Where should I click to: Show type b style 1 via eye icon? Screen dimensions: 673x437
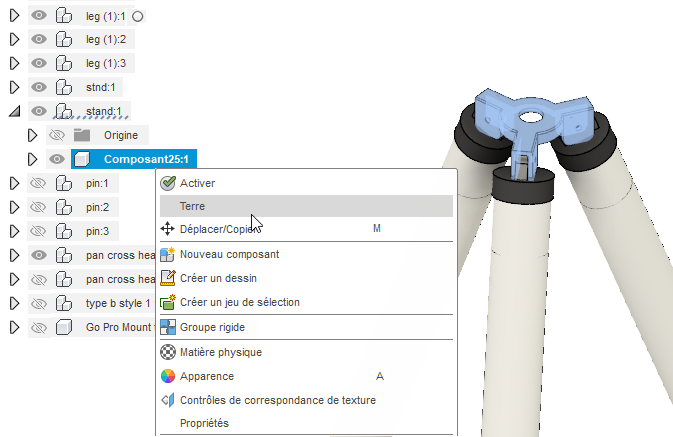pyautogui.click(x=39, y=304)
